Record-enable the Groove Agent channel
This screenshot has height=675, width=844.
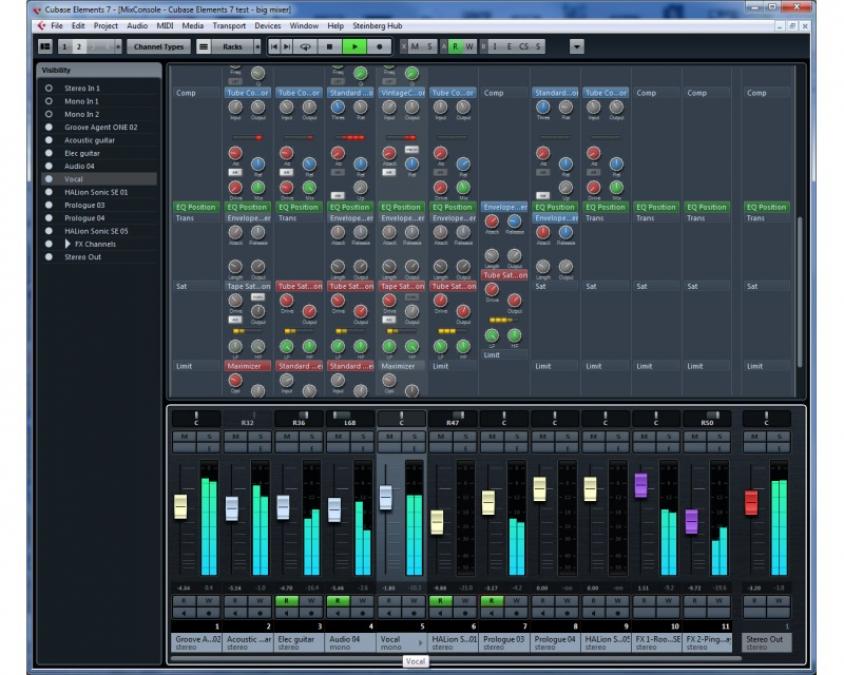[x=208, y=613]
